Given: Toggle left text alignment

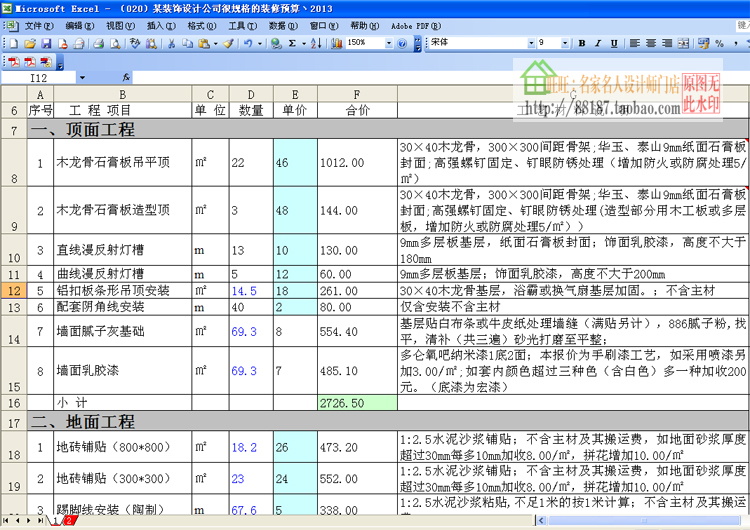Looking at the screenshot, I should pos(634,44).
